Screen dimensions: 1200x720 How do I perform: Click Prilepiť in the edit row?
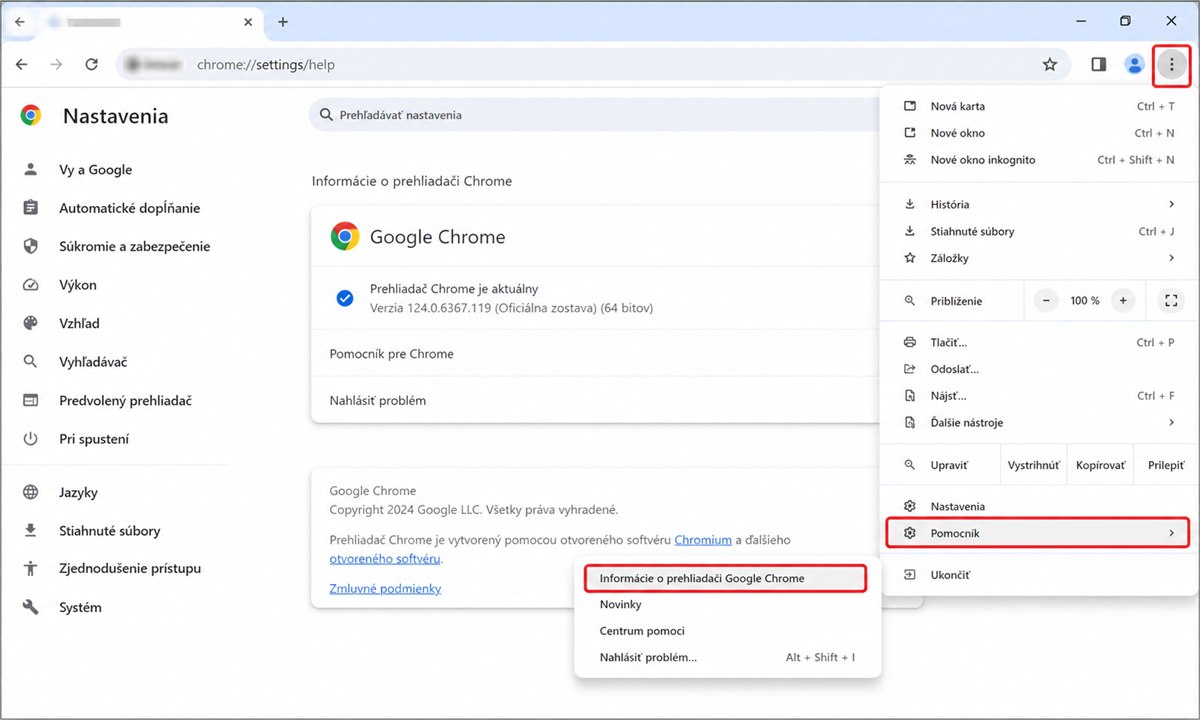coord(1166,466)
